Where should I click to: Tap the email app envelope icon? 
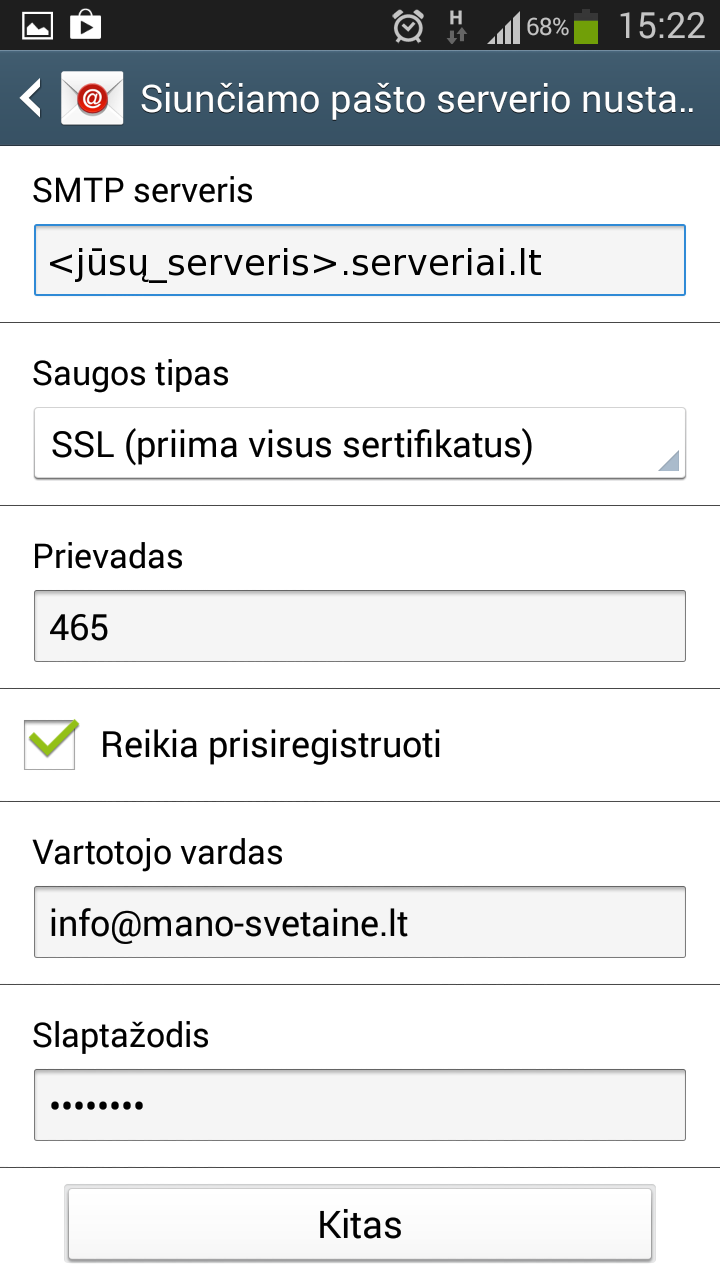92,98
